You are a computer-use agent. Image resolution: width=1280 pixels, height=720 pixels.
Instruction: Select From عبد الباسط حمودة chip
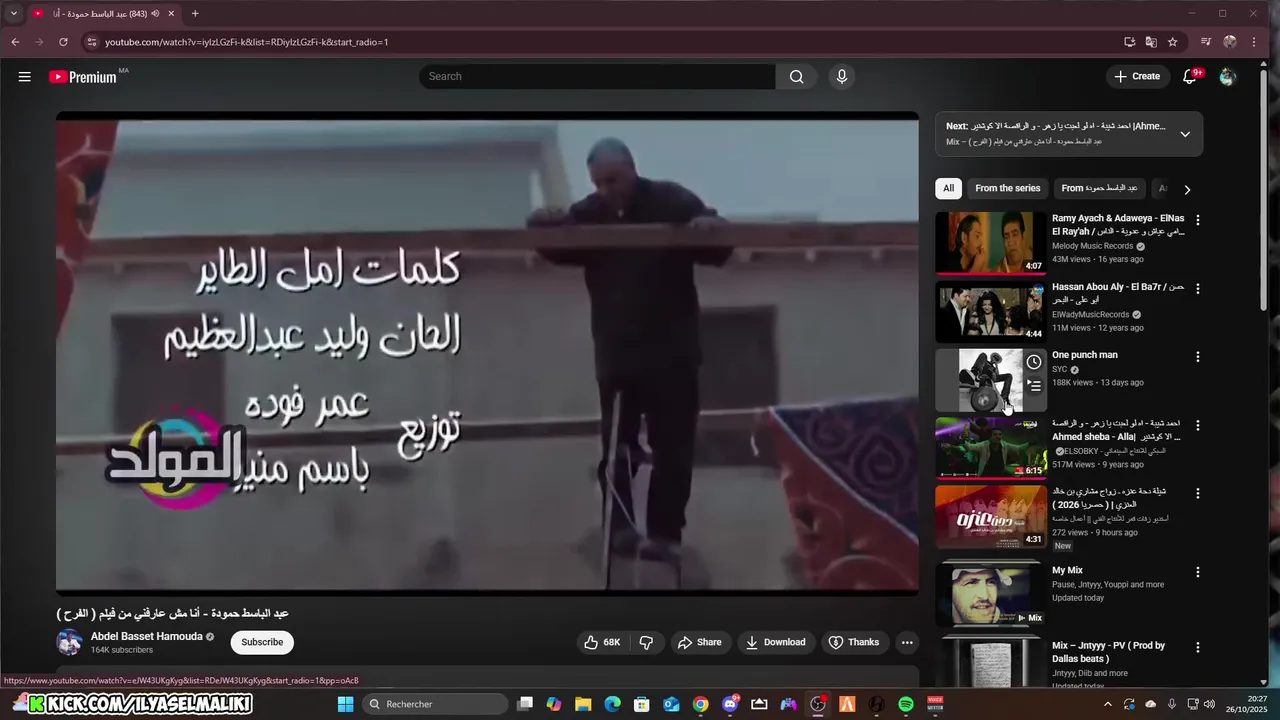tap(1100, 188)
